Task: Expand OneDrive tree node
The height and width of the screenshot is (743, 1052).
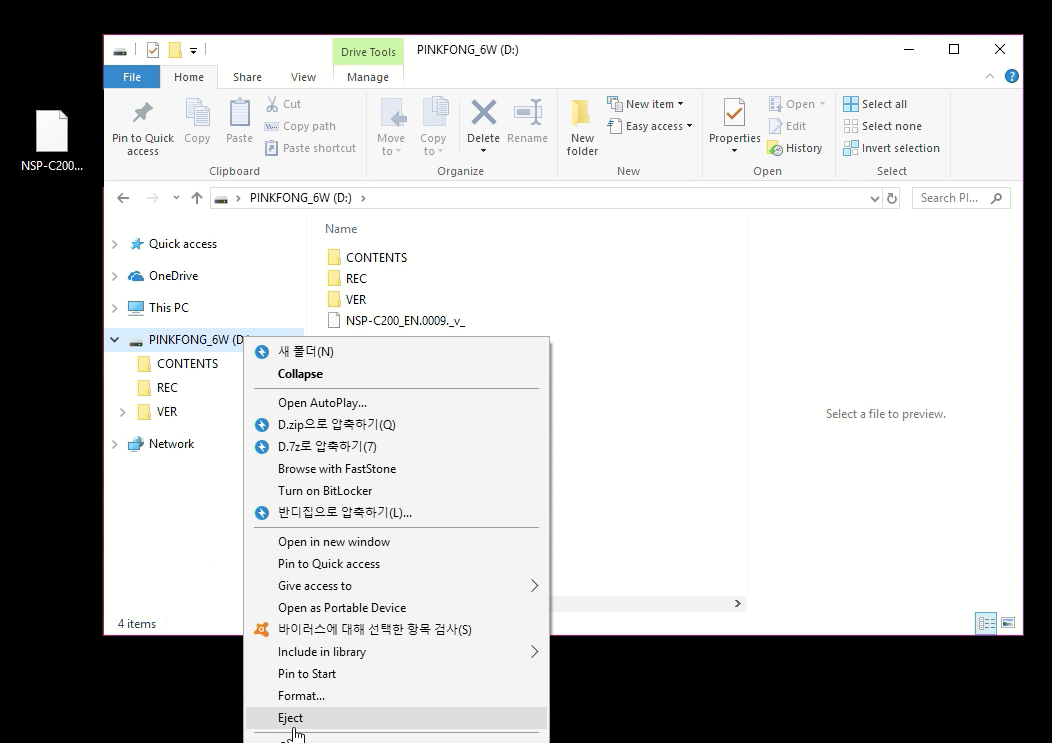Action: [x=115, y=276]
